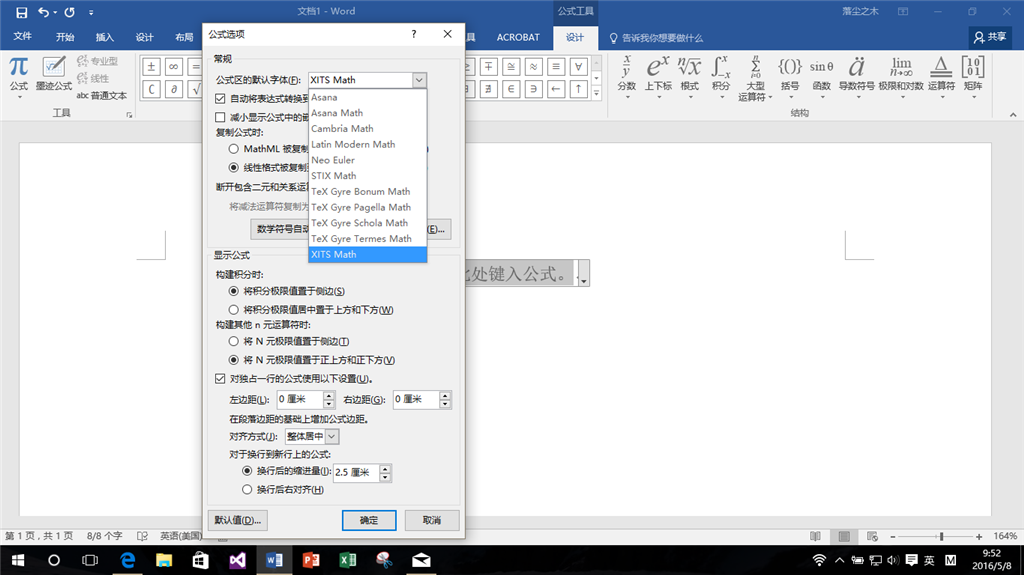This screenshot has width=1024, height=575.
Task: Undo the last action
Action: click(x=43, y=12)
